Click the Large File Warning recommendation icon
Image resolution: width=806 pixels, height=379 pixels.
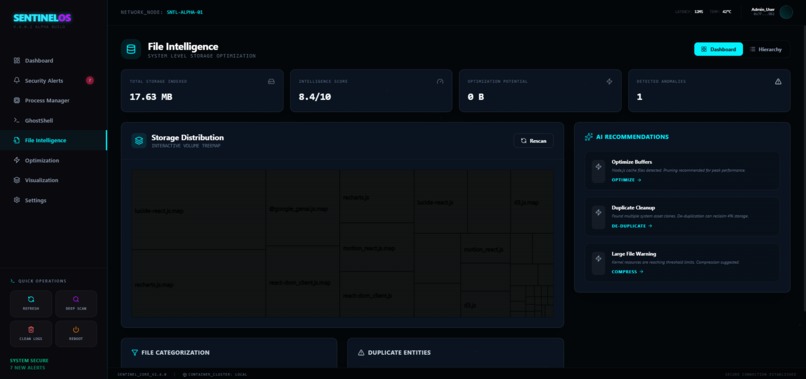pyautogui.click(x=598, y=258)
